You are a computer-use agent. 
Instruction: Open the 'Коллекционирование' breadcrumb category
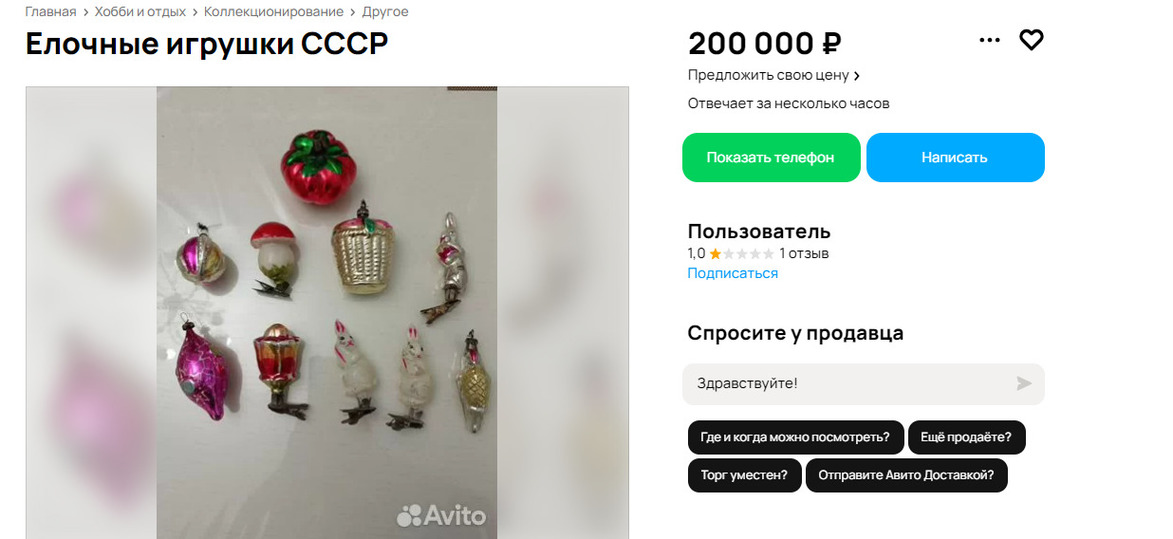point(274,12)
